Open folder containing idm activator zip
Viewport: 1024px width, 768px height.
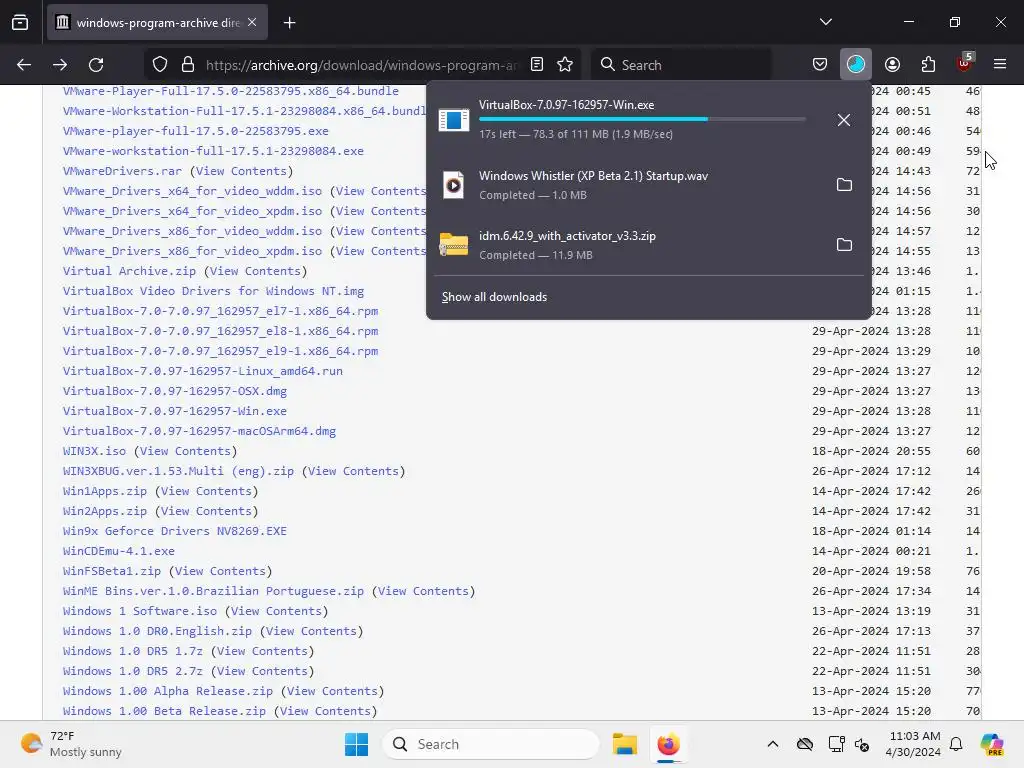click(844, 245)
